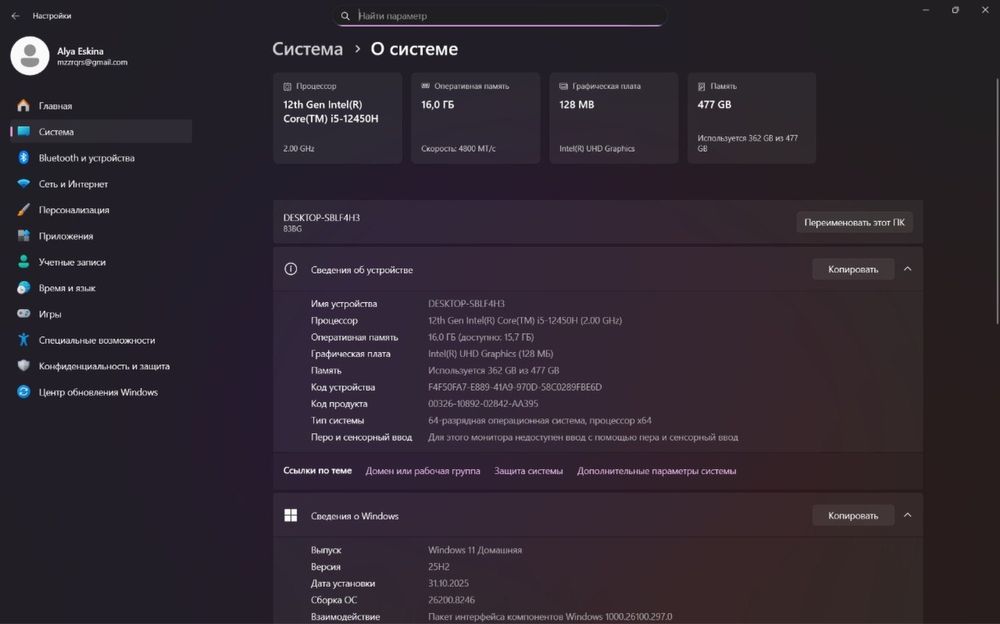Screen dimensions: 1000x624
Task: Minimize the Settings window
Action: pos(925,10)
